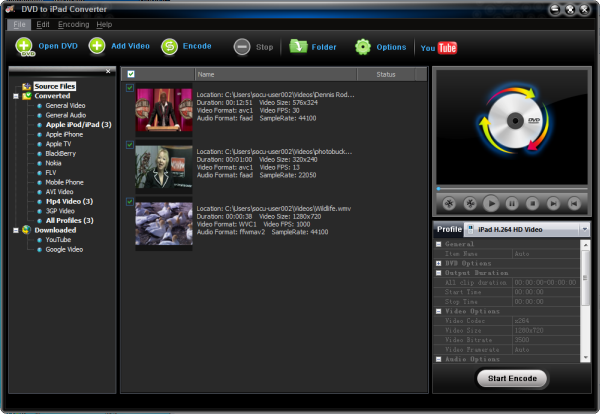Click the second snapshot button in the player
The width and height of the screenshot is (600, 414).
tap(470, 204)
